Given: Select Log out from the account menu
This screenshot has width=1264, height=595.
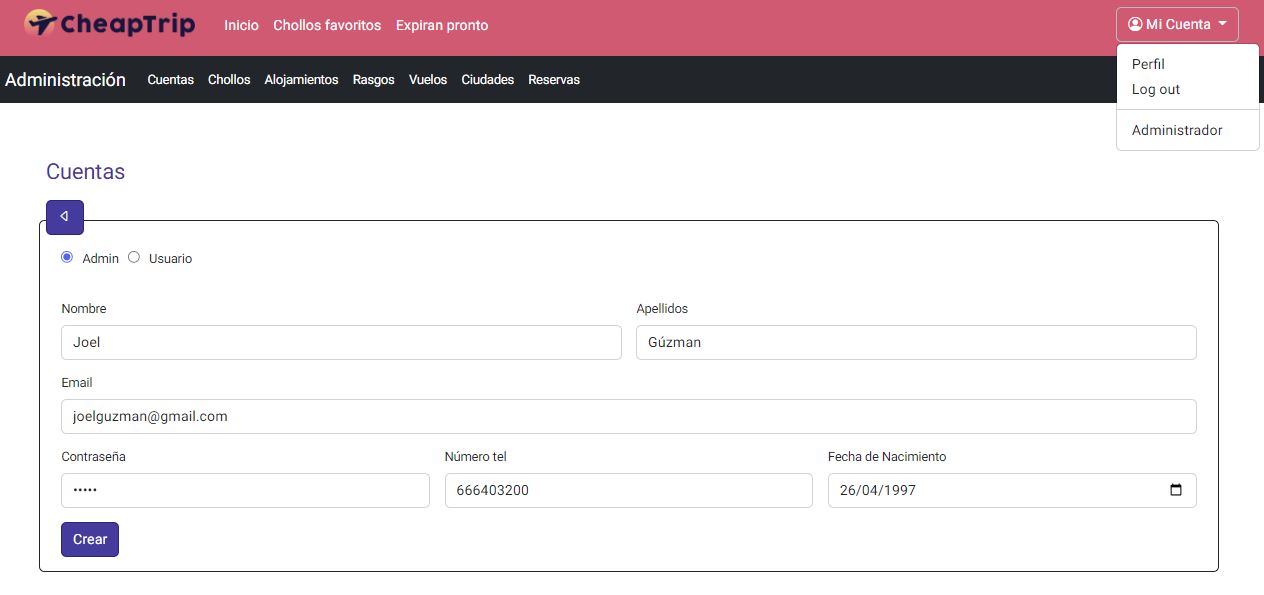Looking at the screenshot, I should tap(1155, 89).
